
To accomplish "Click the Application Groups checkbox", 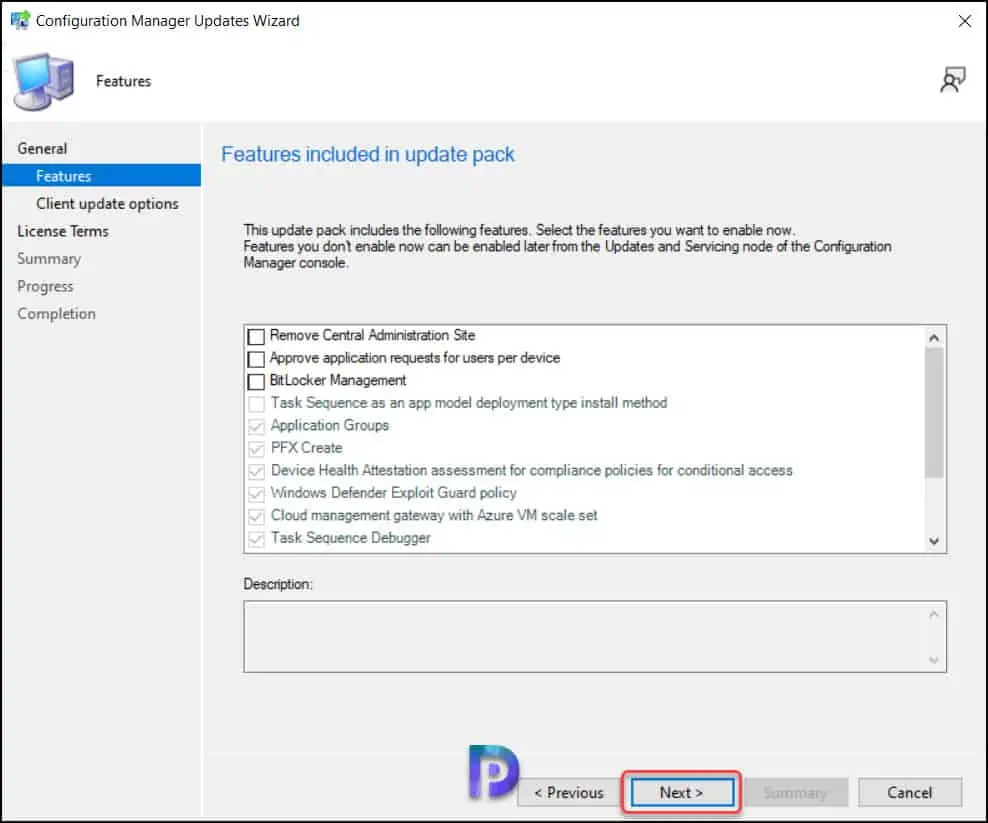I will pyautogui.click(x=256, y=427).
